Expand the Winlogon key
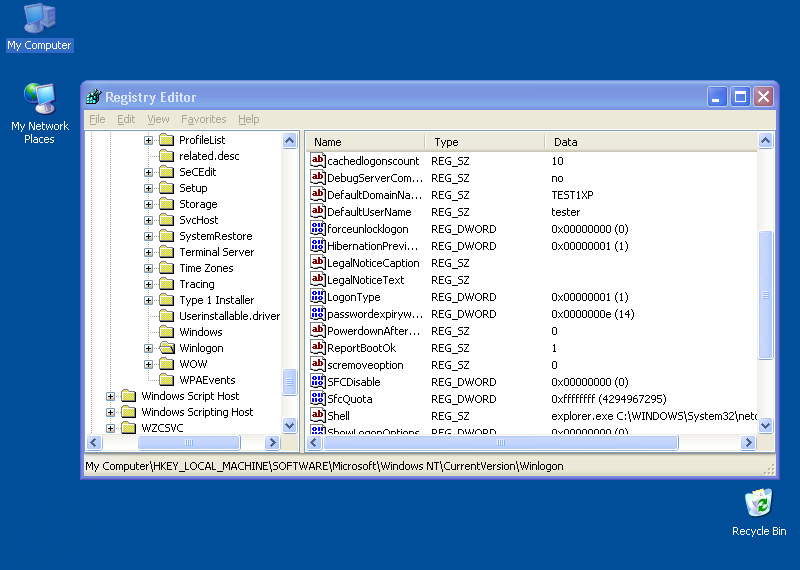 click(148, 349)
